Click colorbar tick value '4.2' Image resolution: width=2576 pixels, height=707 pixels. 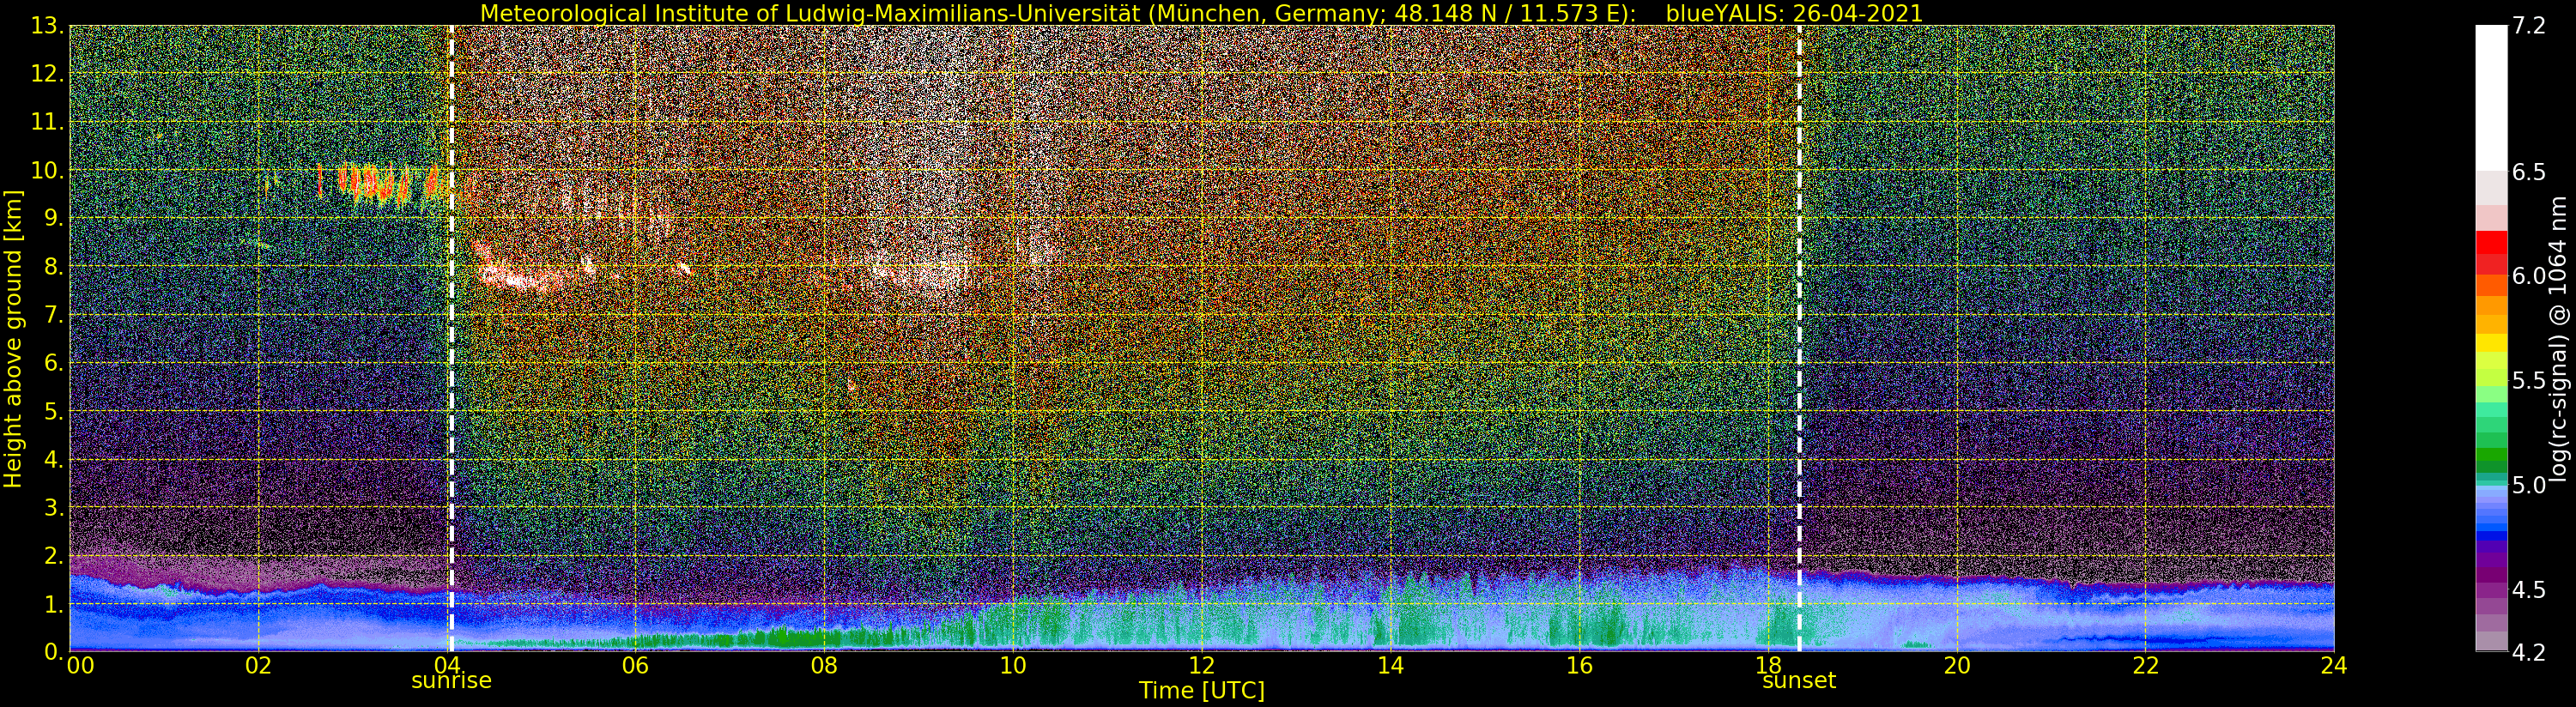[2529, 653]
